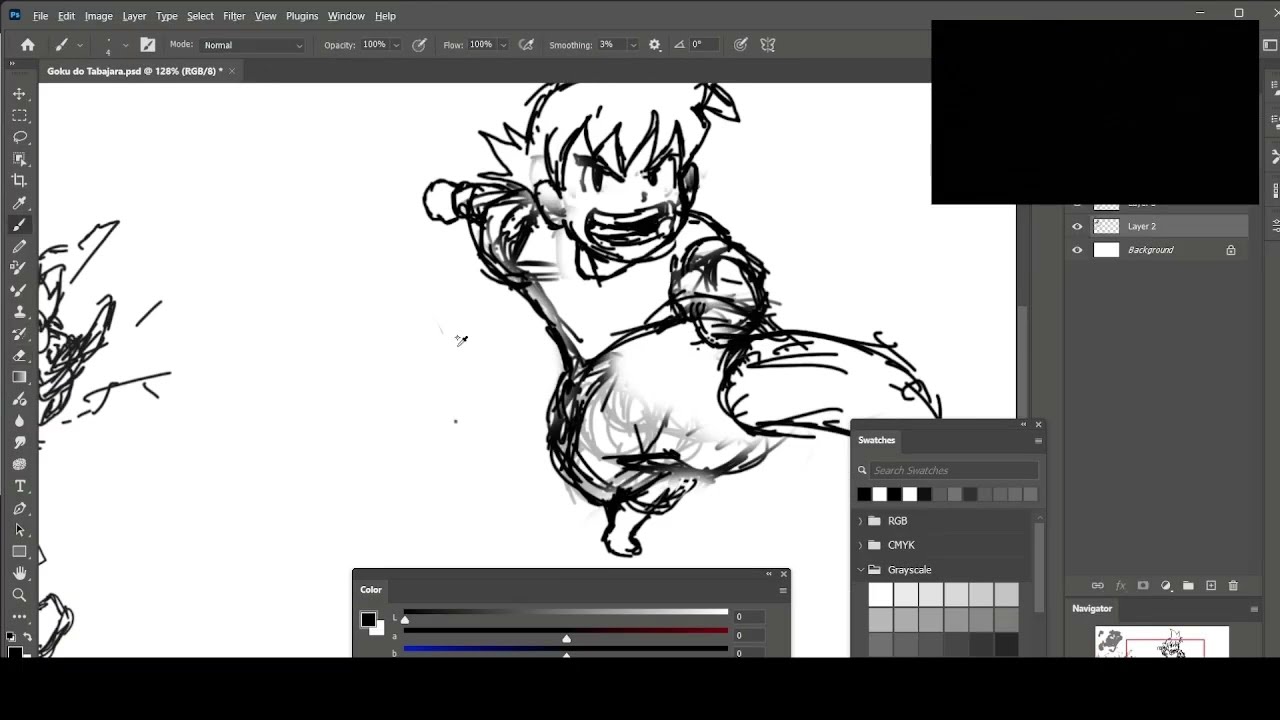Select the Gradient tool

pos(19,377)
